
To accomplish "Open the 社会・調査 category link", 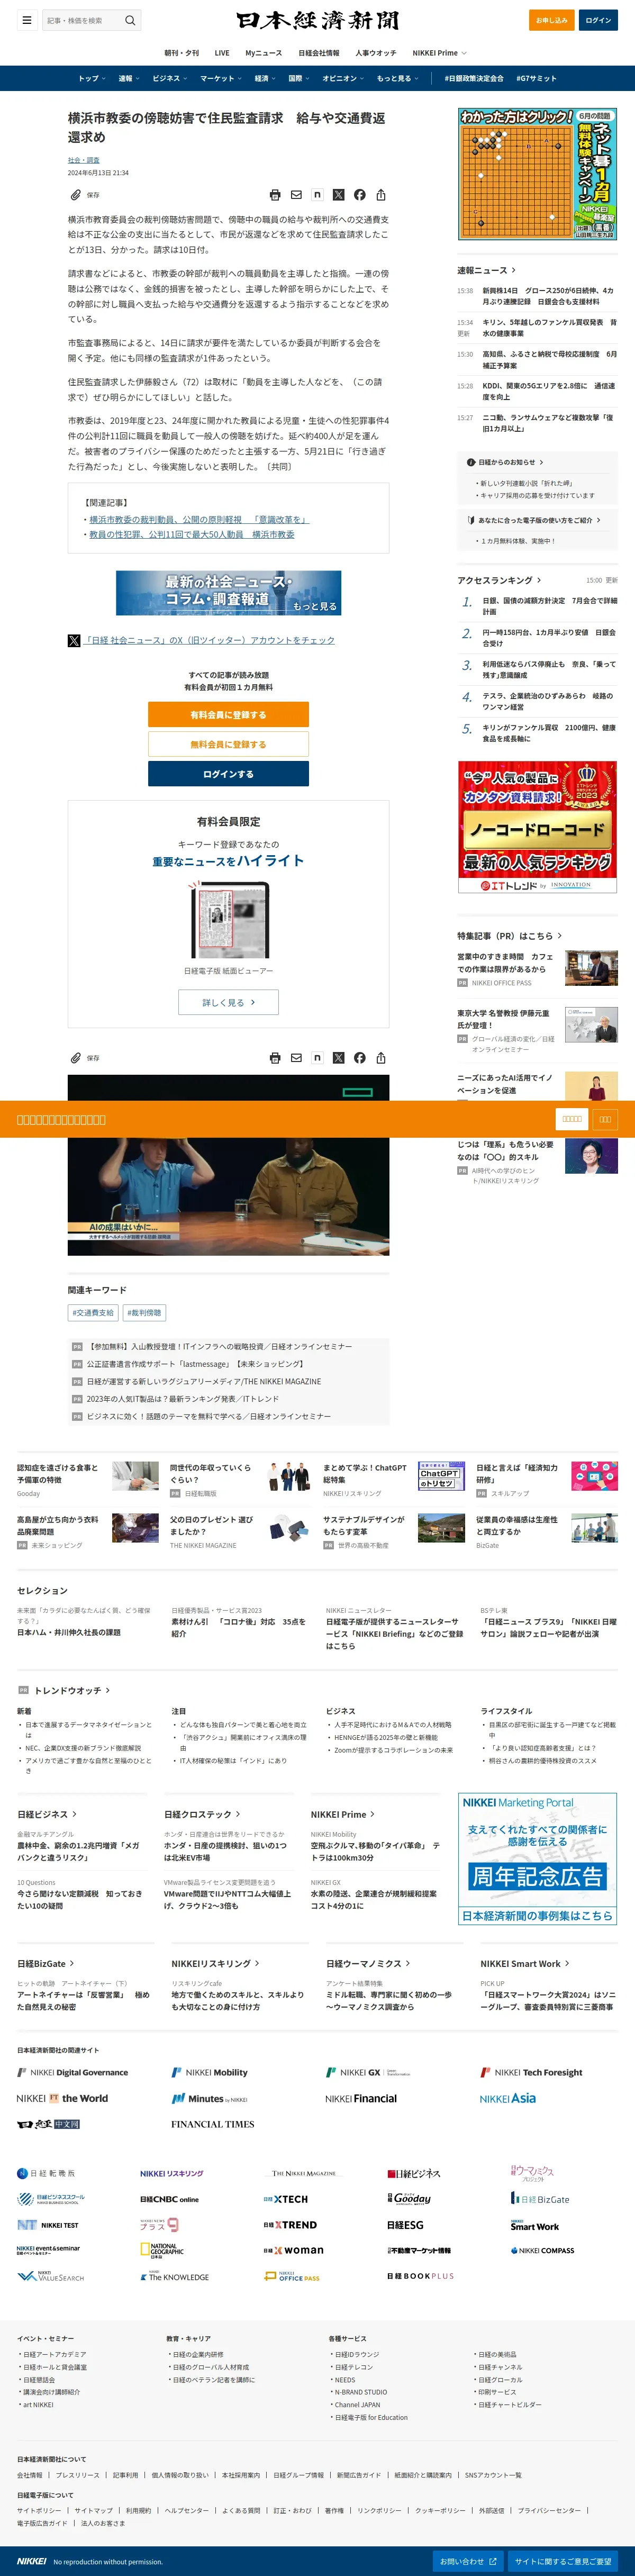I will 83,160.
